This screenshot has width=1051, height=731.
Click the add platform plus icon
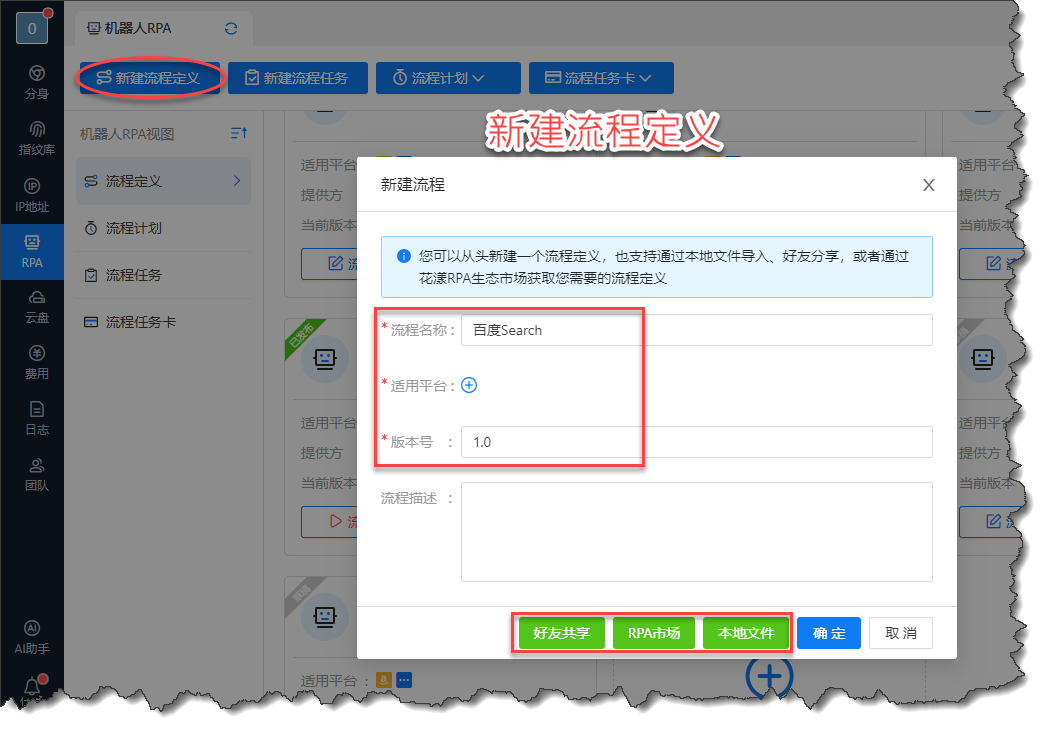(469, 385)
